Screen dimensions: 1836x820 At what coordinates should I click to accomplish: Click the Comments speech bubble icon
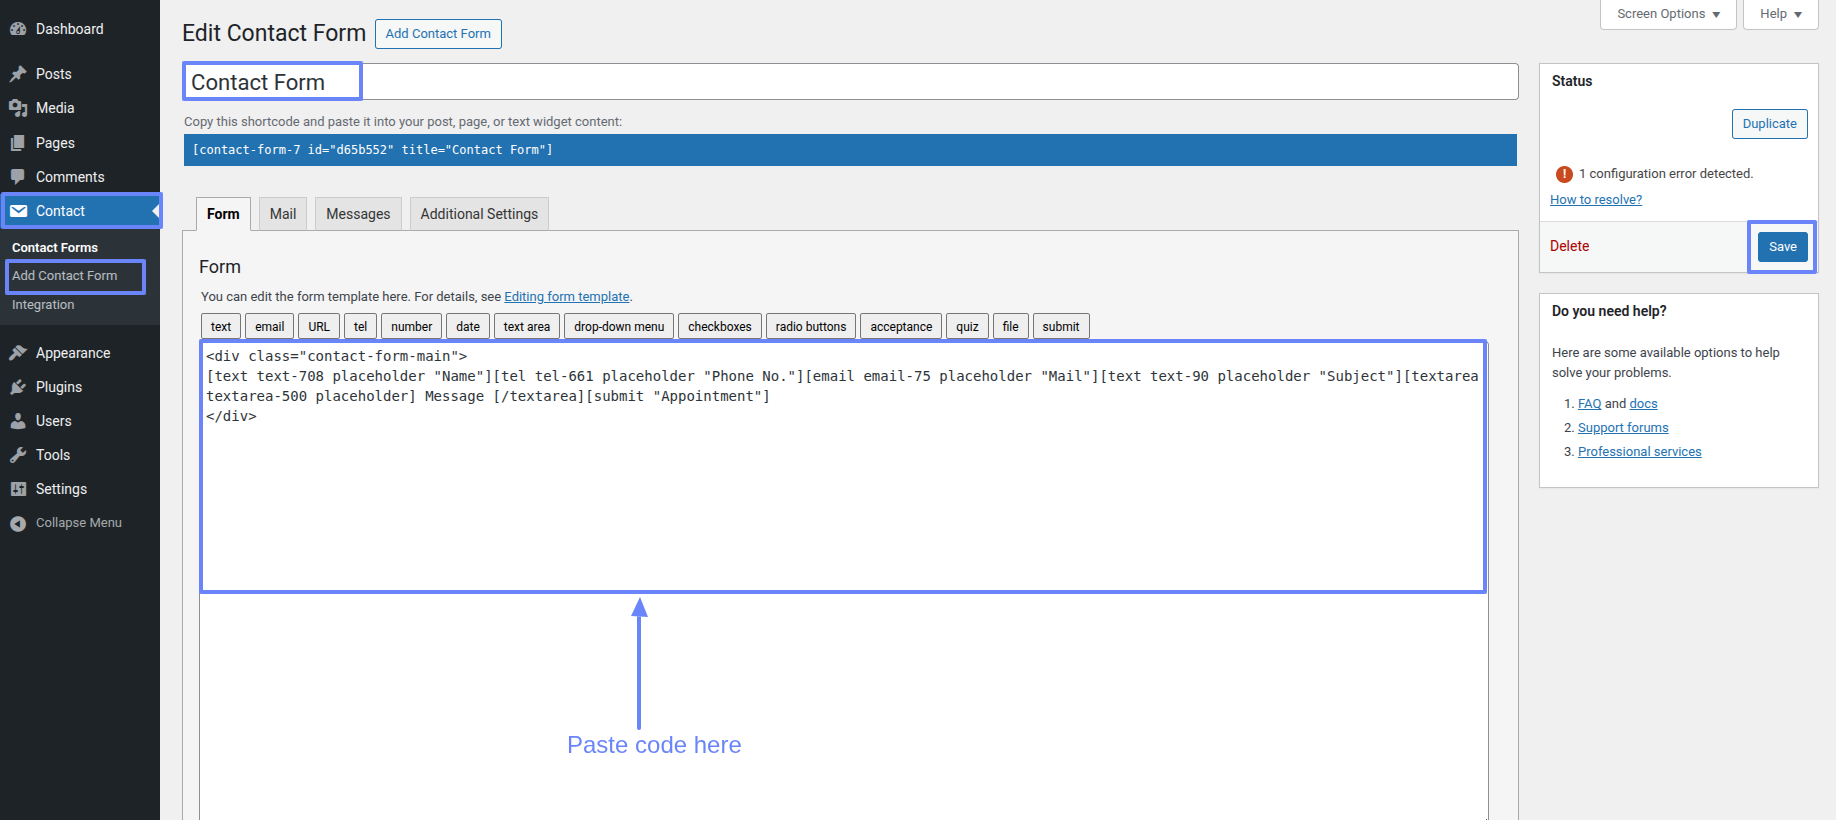pyautogui.click(x=18, y=177)
